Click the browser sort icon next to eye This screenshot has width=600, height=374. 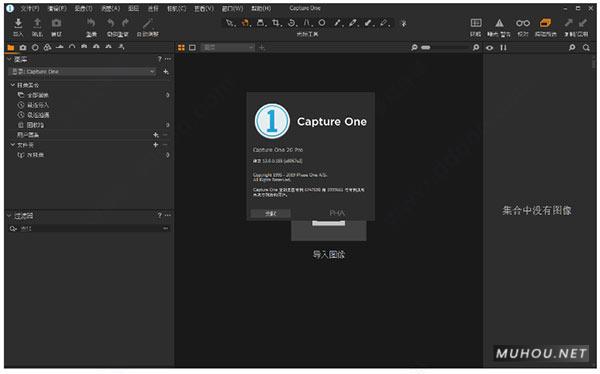click(504, 47)
